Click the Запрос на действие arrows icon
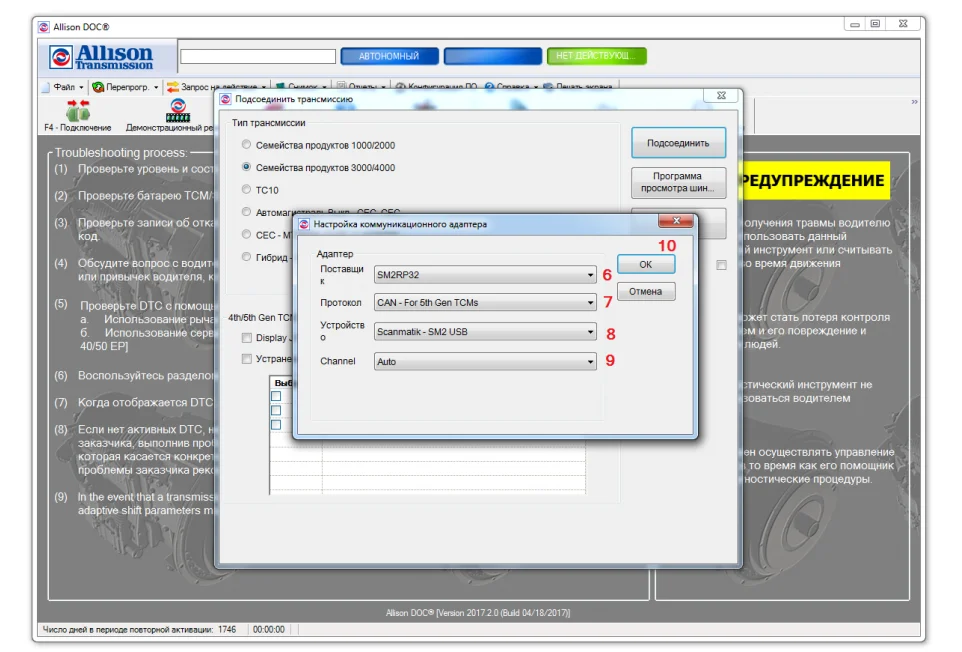Image resolution: width=962 pixels, height=652 pixels. click(172, 87)
